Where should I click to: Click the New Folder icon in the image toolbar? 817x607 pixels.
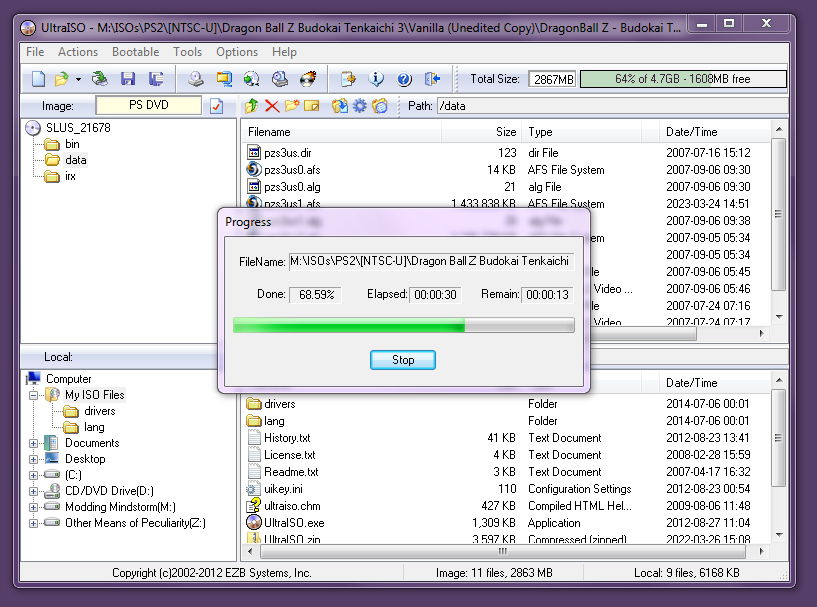(292, 106)
